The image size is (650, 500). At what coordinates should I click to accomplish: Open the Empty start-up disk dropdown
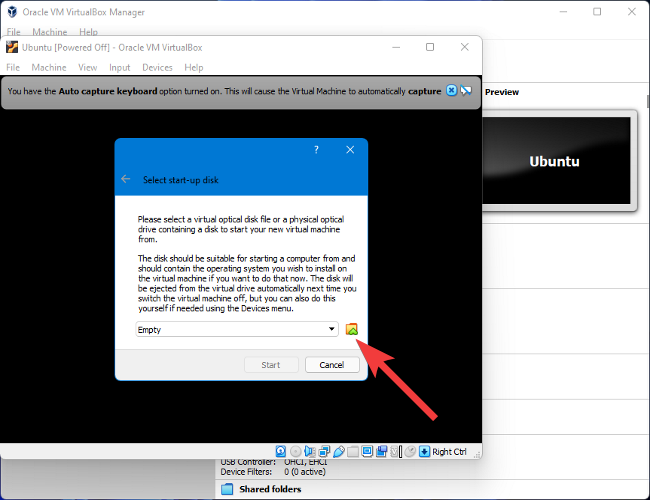[237, 329]
